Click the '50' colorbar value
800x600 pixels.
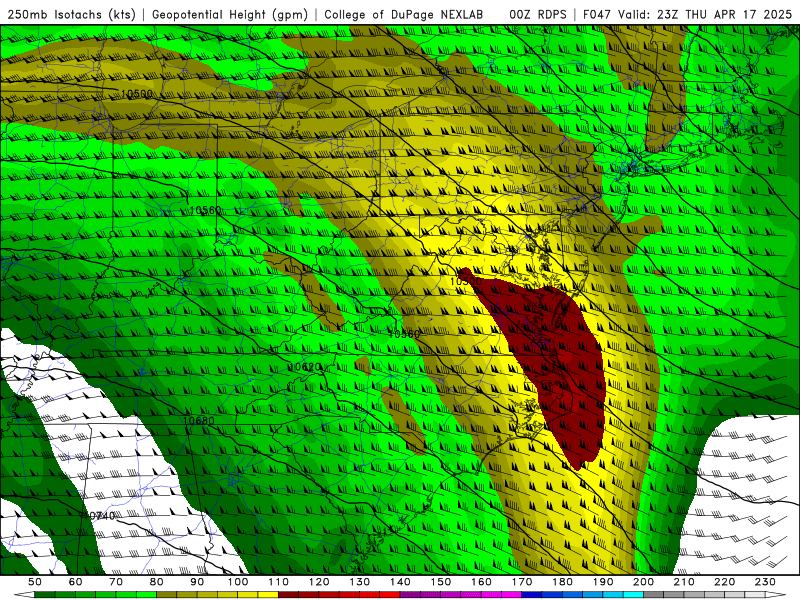(x=35, y=582)
